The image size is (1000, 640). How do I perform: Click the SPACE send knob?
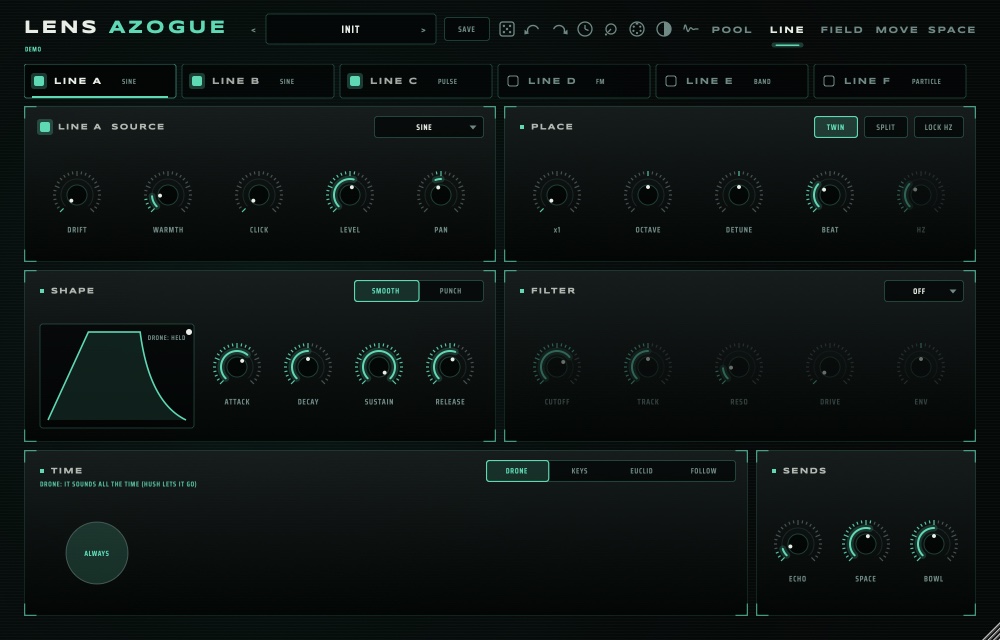point(865,544)
